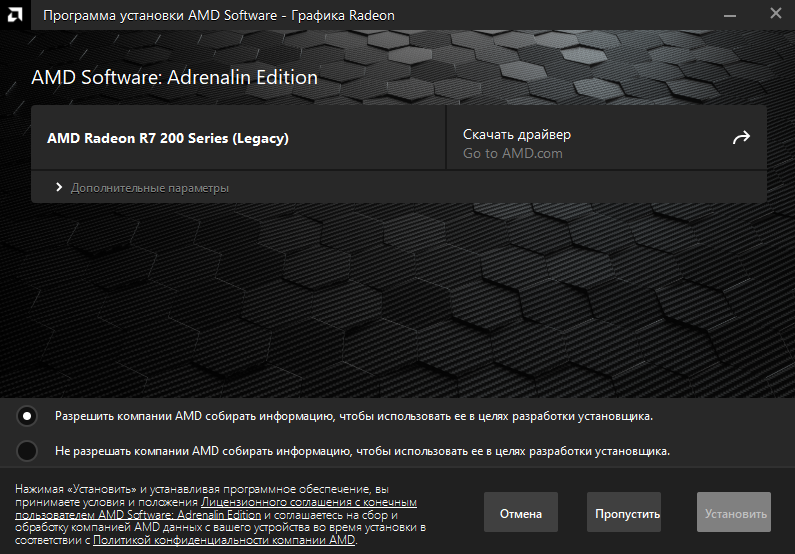The width and height of the screenshot is (795, 554).
Task: Click the window title Программа установки AMD Software
Action: [219, 16]
